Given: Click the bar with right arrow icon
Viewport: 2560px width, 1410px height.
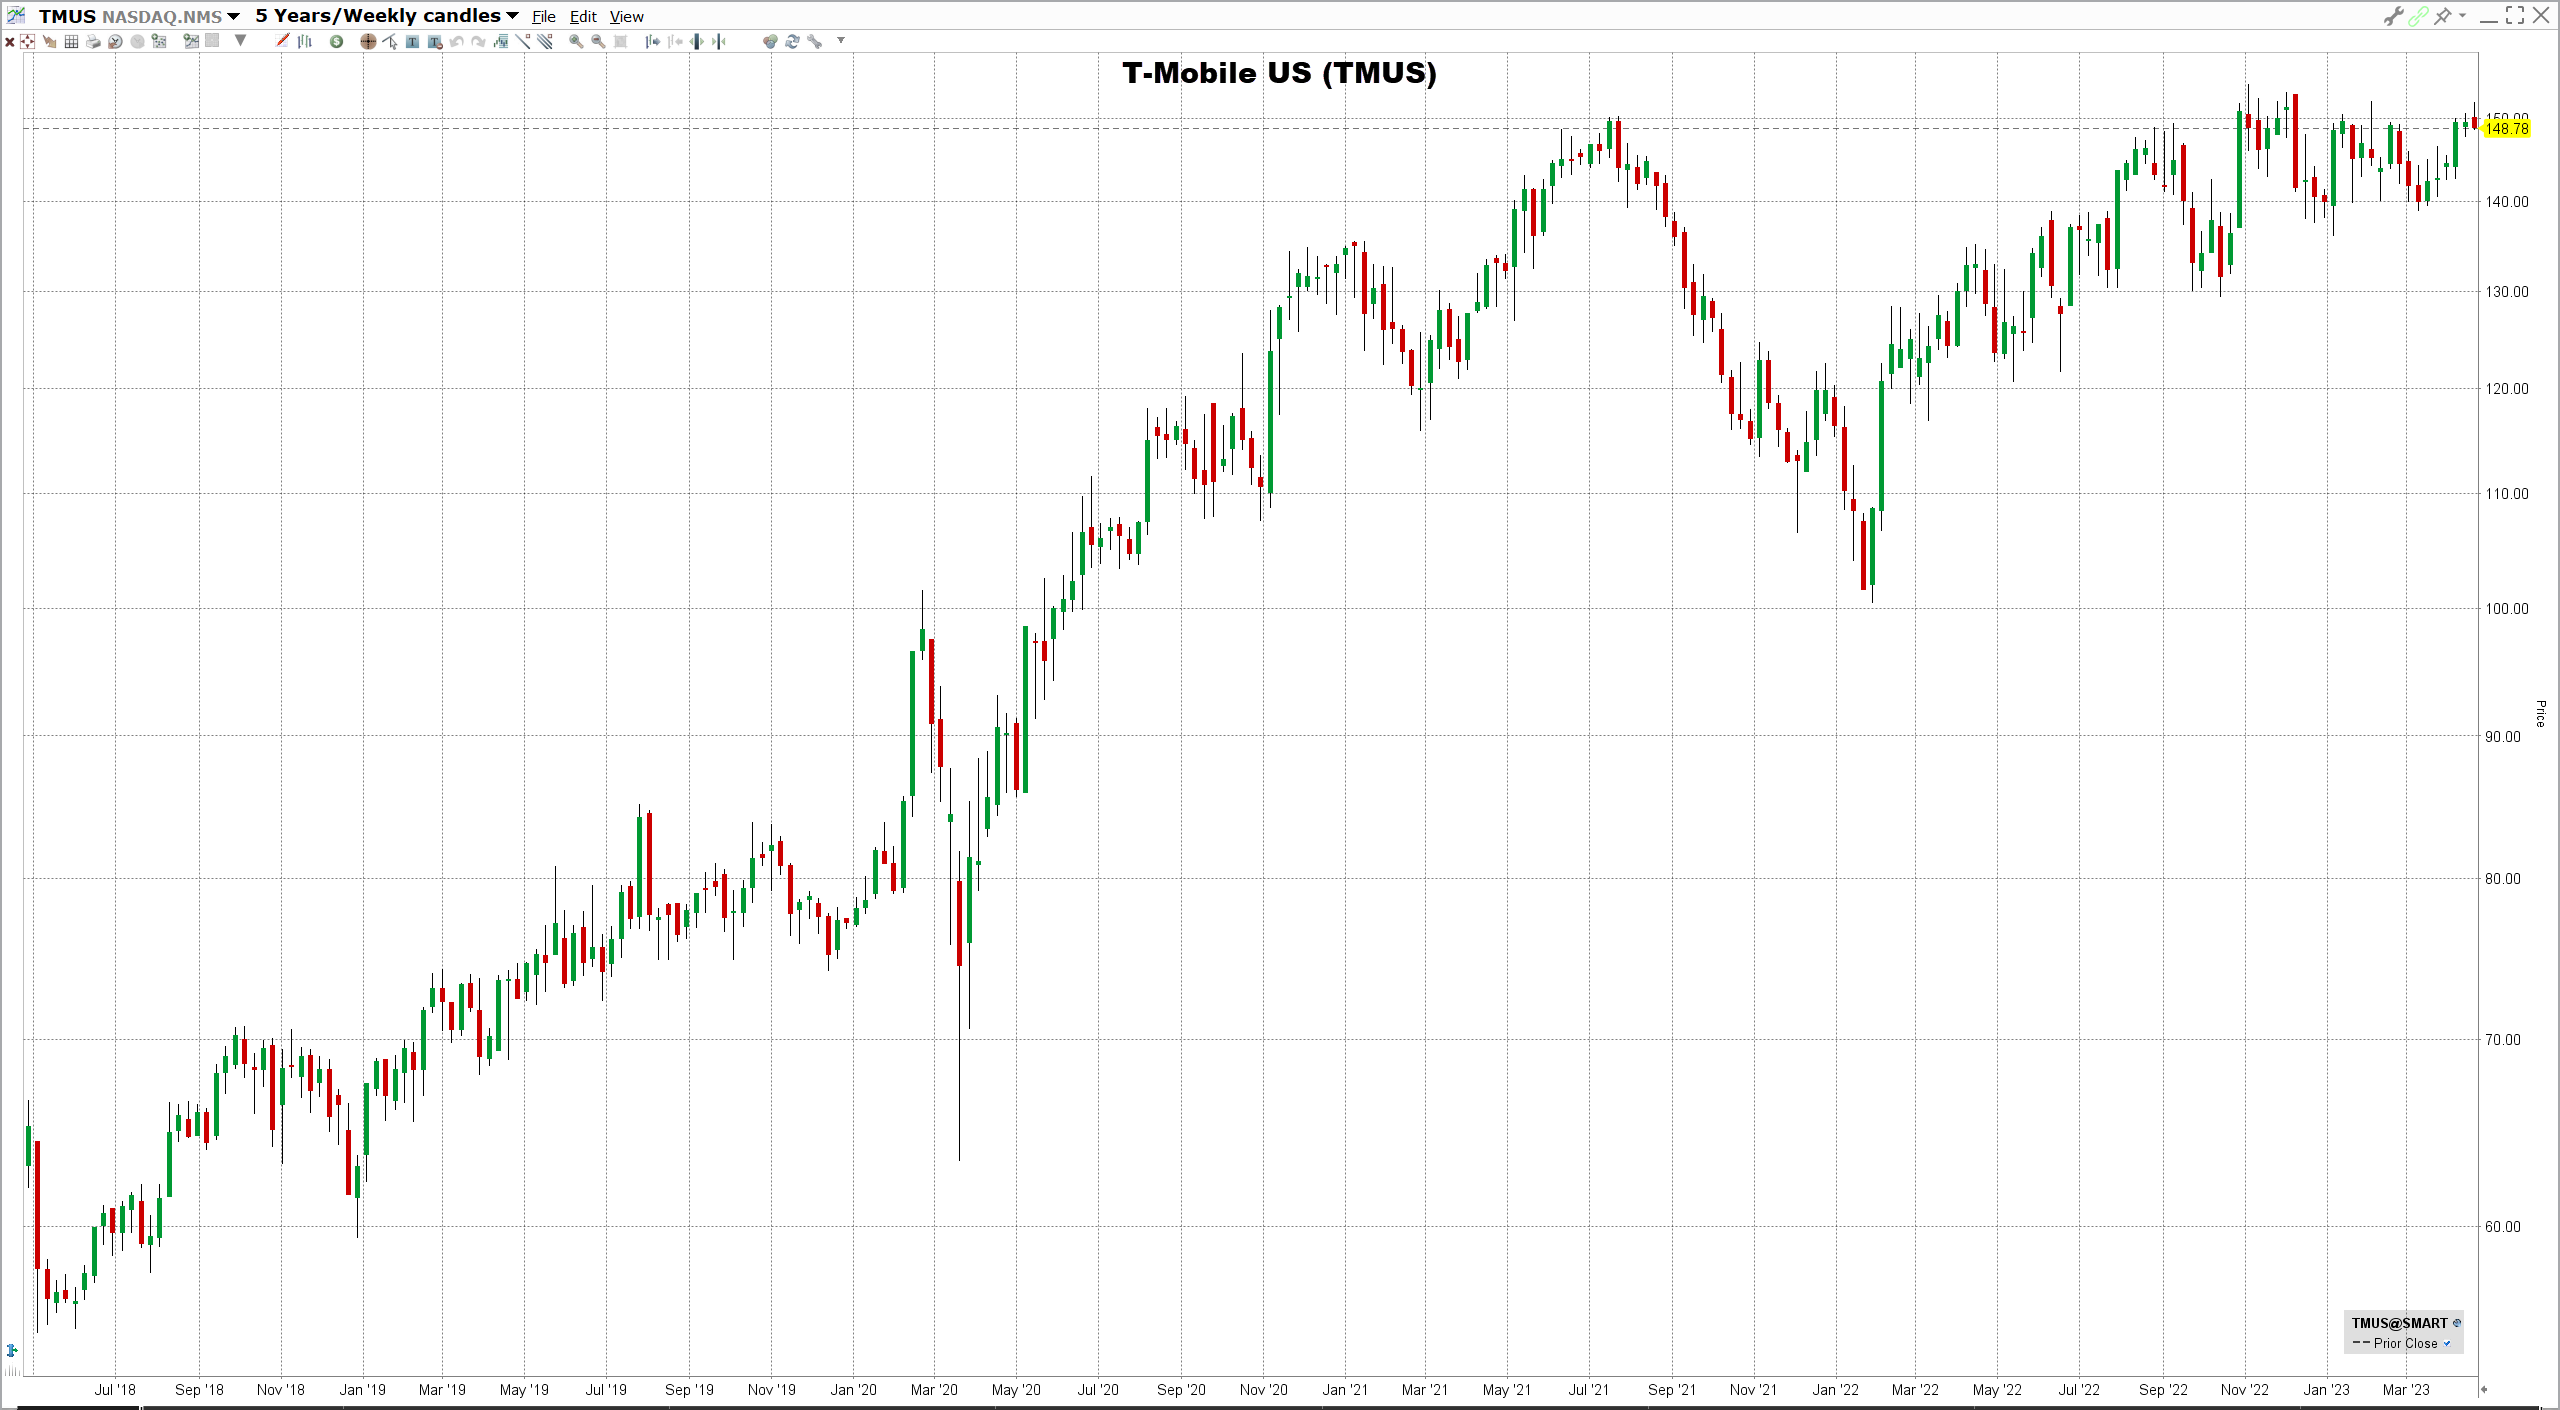Looking at the screenshot, I should point(652,41).
